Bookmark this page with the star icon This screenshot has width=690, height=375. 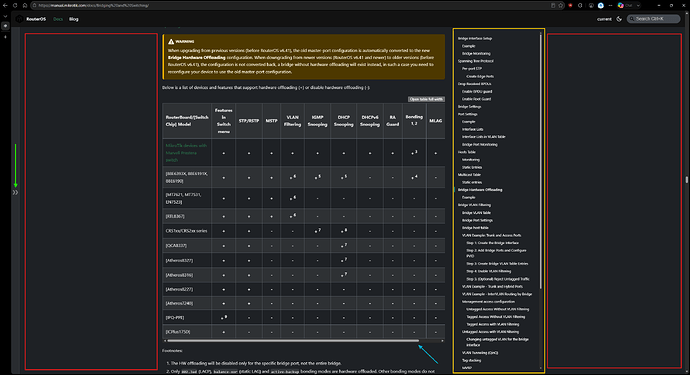[x=561, y=5]
